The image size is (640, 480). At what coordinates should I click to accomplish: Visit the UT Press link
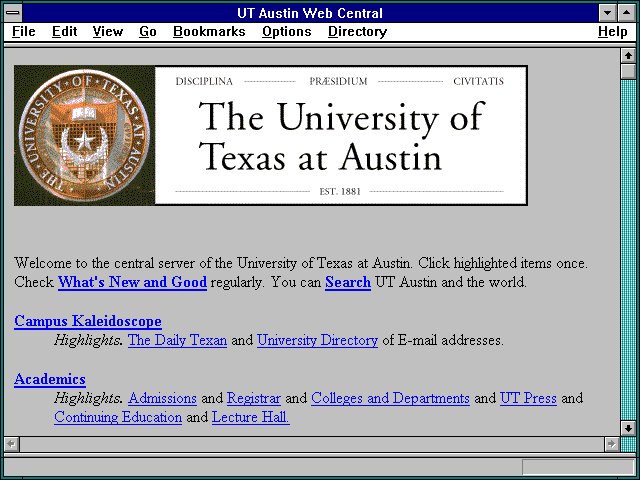(x=528, y=398)
